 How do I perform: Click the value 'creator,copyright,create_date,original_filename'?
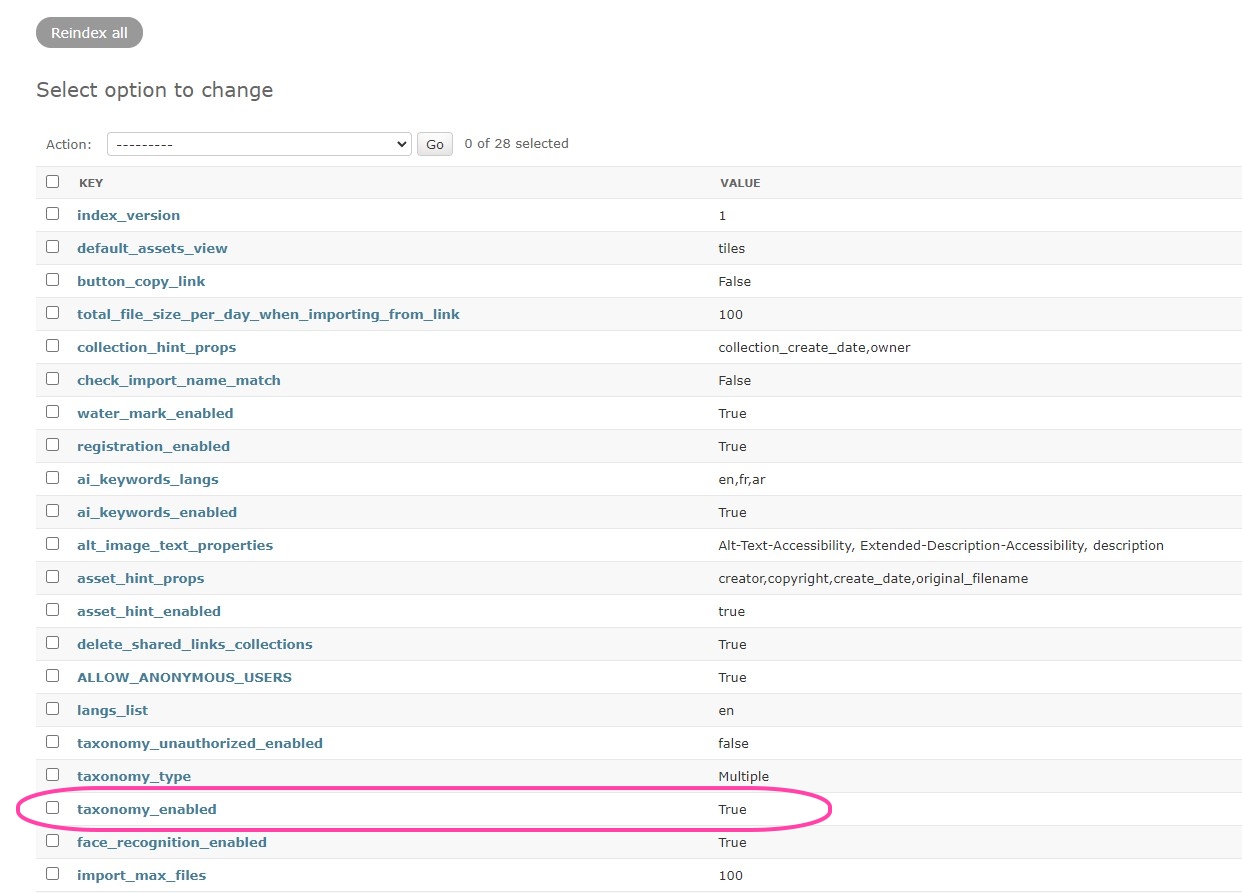(x=873, y=578)
